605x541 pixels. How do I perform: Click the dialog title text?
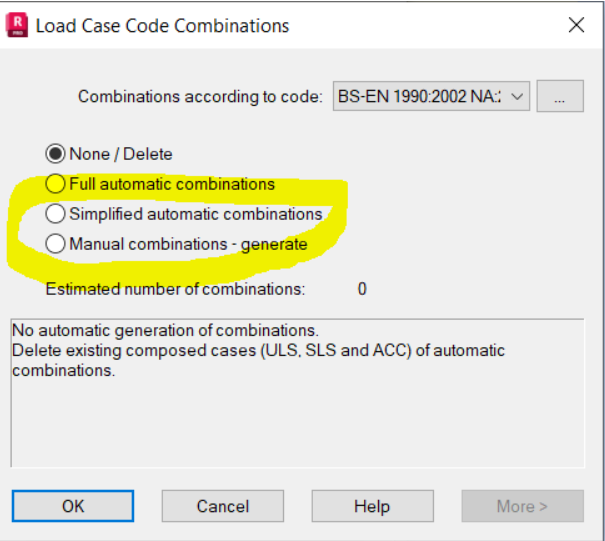[x=163, y=26]
